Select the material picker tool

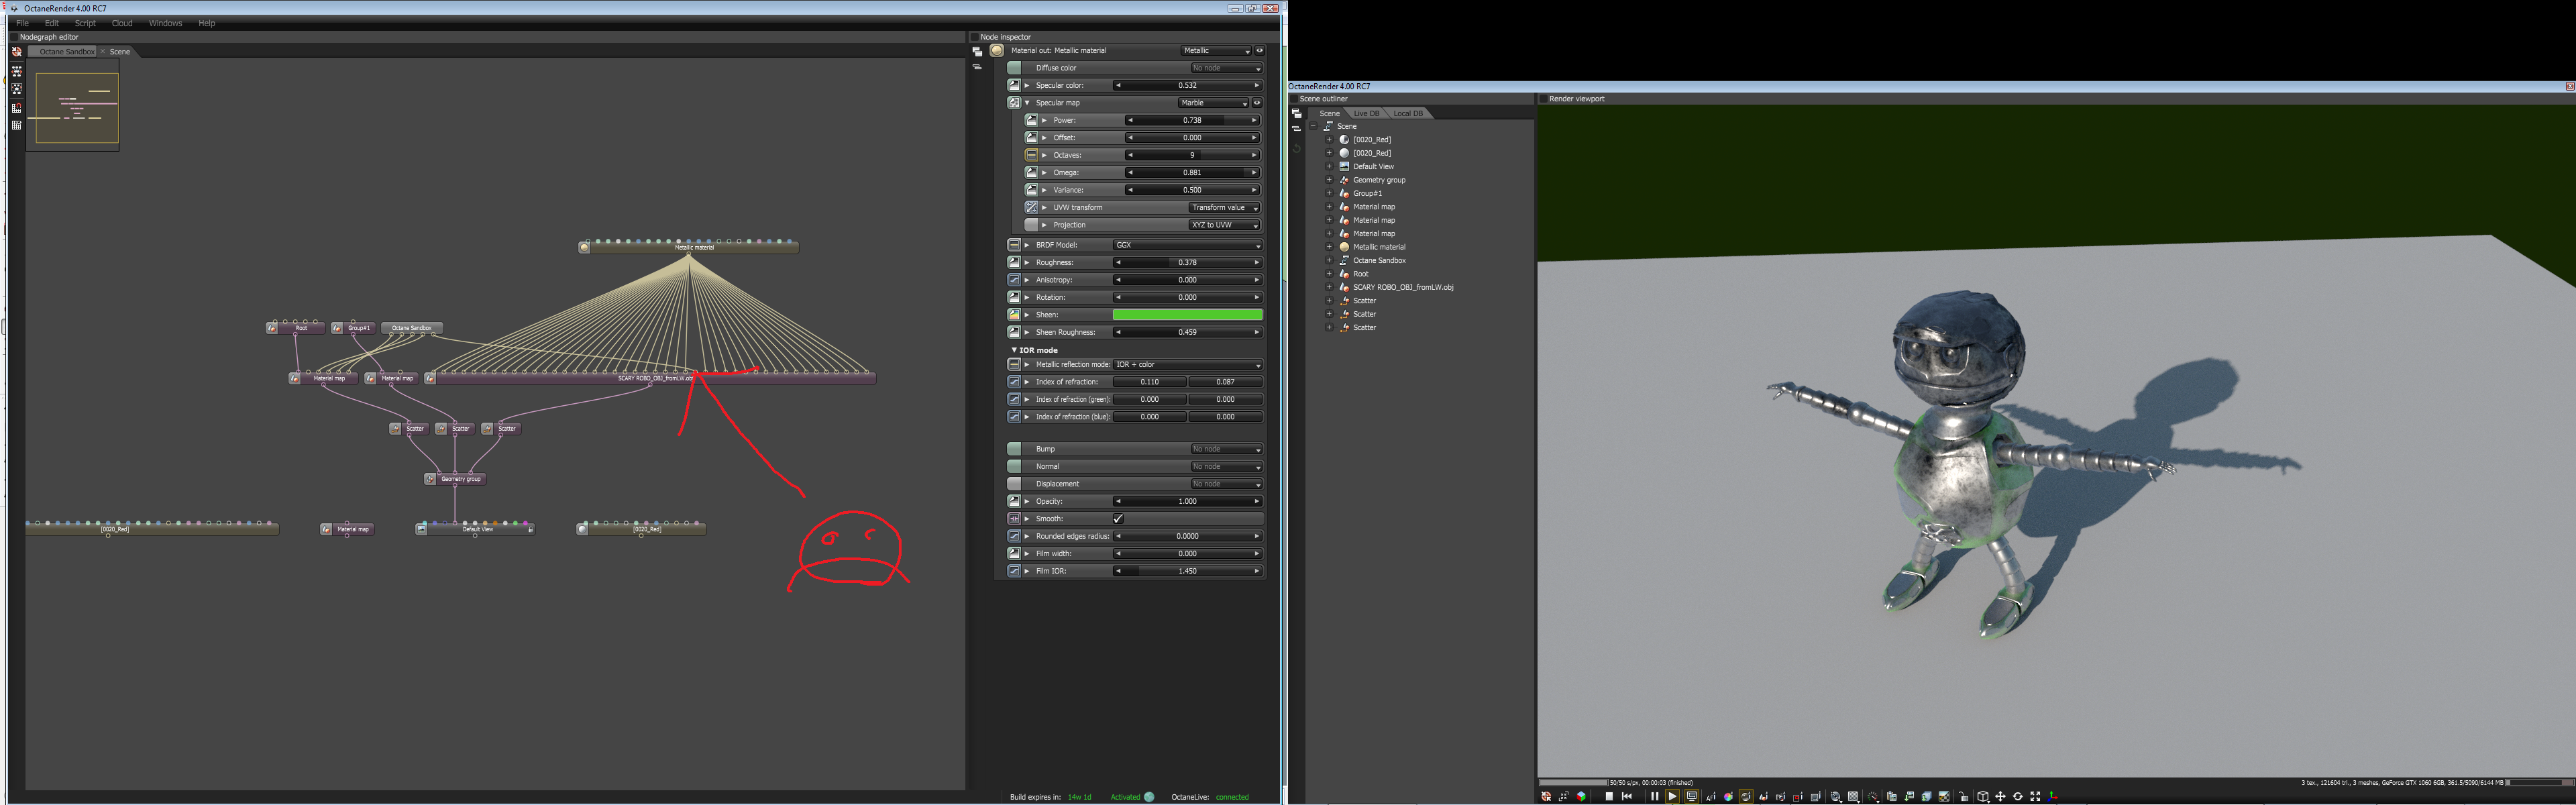click(x=1746, y=797)
